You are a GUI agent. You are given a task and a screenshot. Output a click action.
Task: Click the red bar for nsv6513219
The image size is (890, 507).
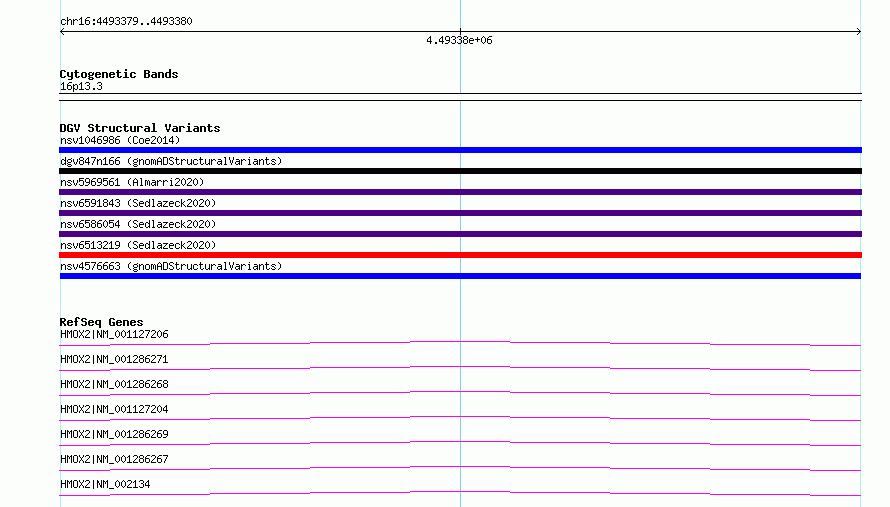click(460, 255)
